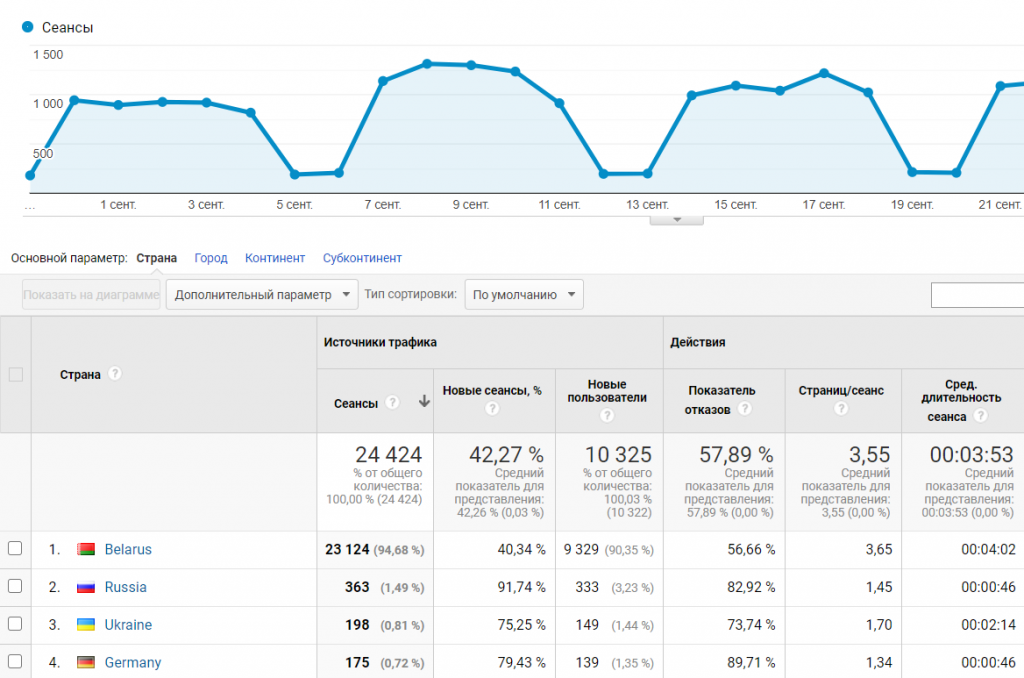1024x678 pixels.
Task: Click help icon beside Сеансы column header
Action: pos(392,403)
